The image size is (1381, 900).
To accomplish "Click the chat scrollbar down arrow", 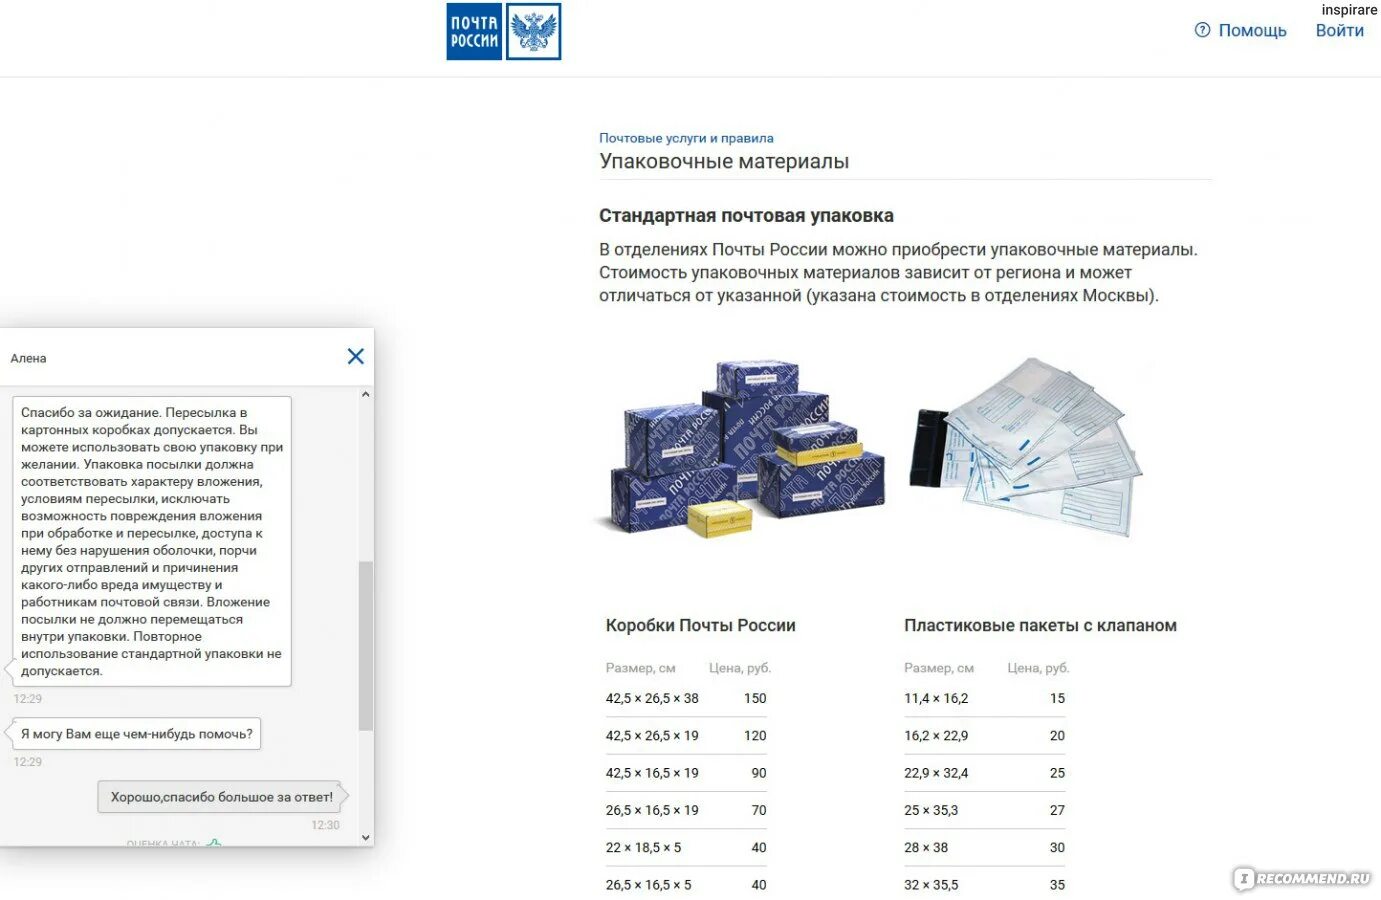I will [365, 838].
